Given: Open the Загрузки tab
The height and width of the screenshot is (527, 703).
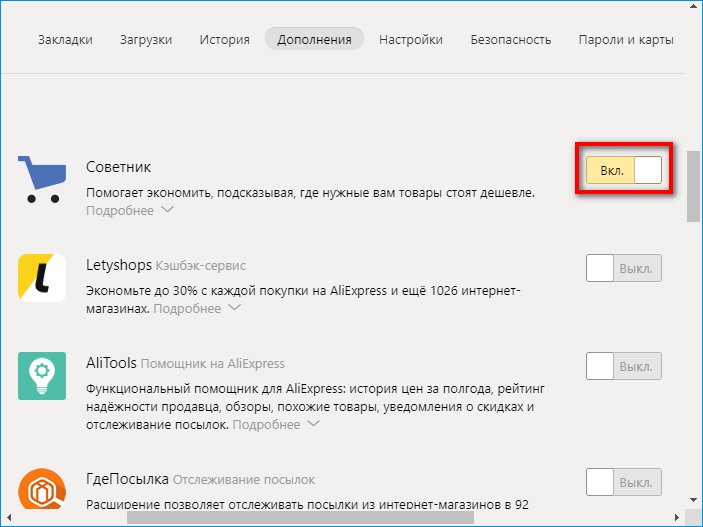Looking at the screenshot, I should (146, 39).
